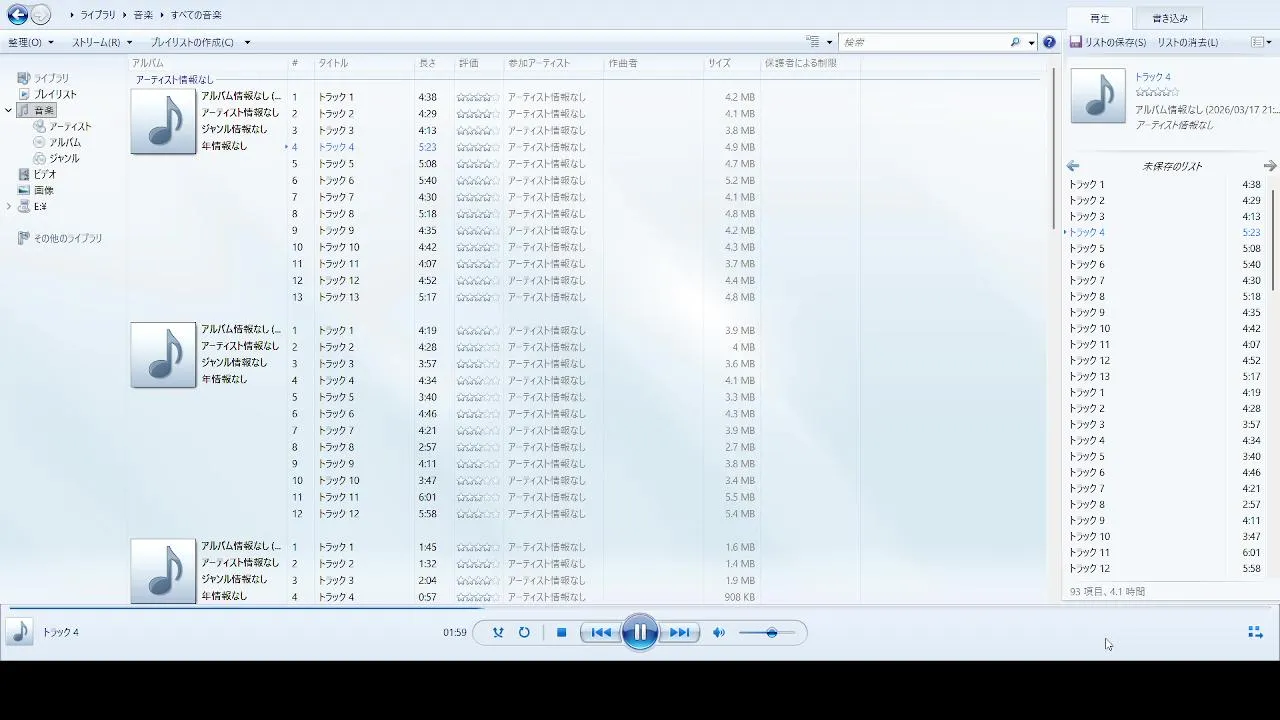Image resolution: width=1280 pixels, height=720 pixels.
Task: Switch to the 再生 tab
Action: pyautogui.click(x=1100, y=18)
